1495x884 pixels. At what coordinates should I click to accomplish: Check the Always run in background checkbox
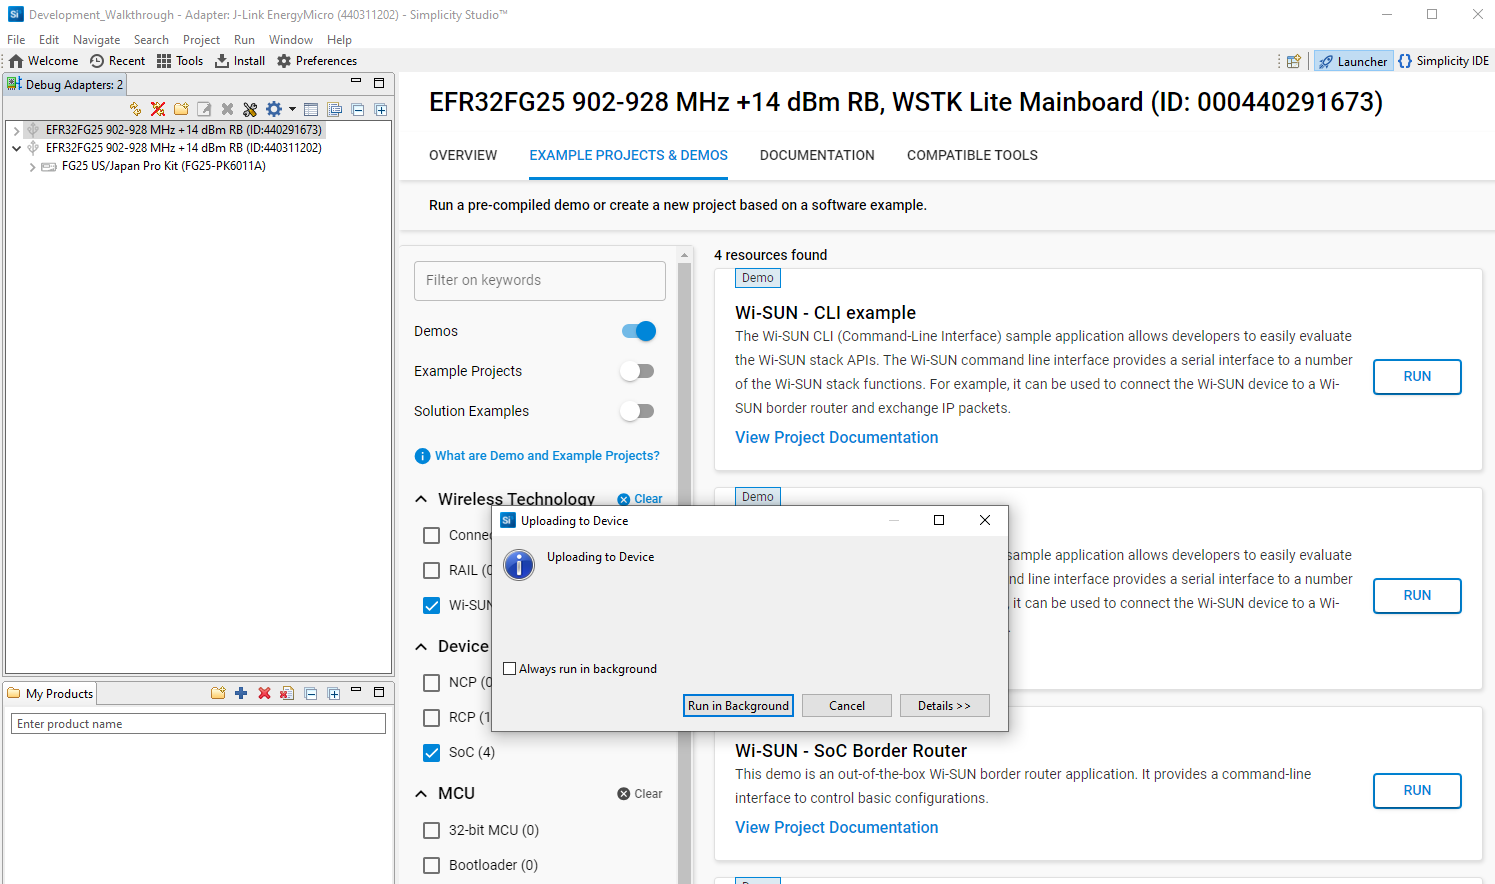(x=509, y=668)
